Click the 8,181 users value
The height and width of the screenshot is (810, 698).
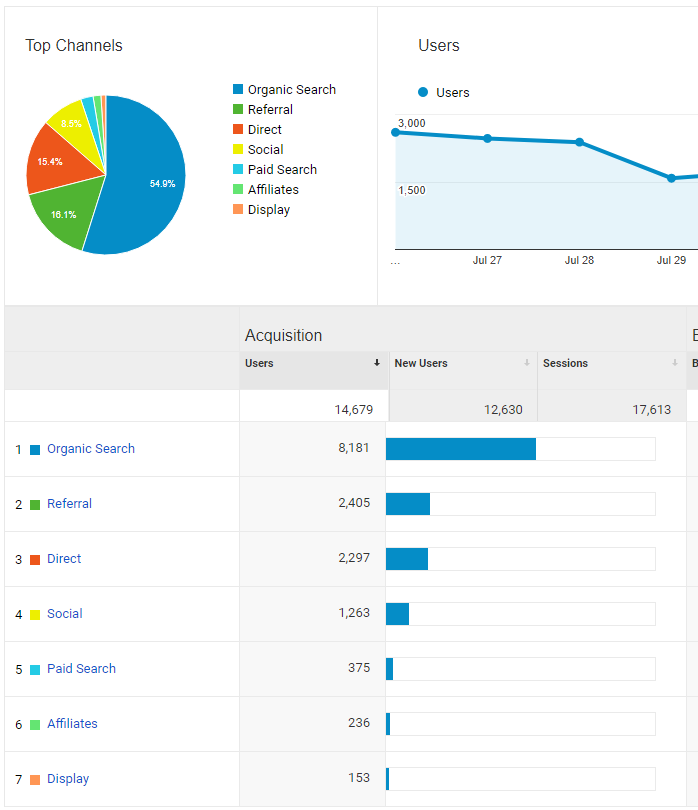354,447
